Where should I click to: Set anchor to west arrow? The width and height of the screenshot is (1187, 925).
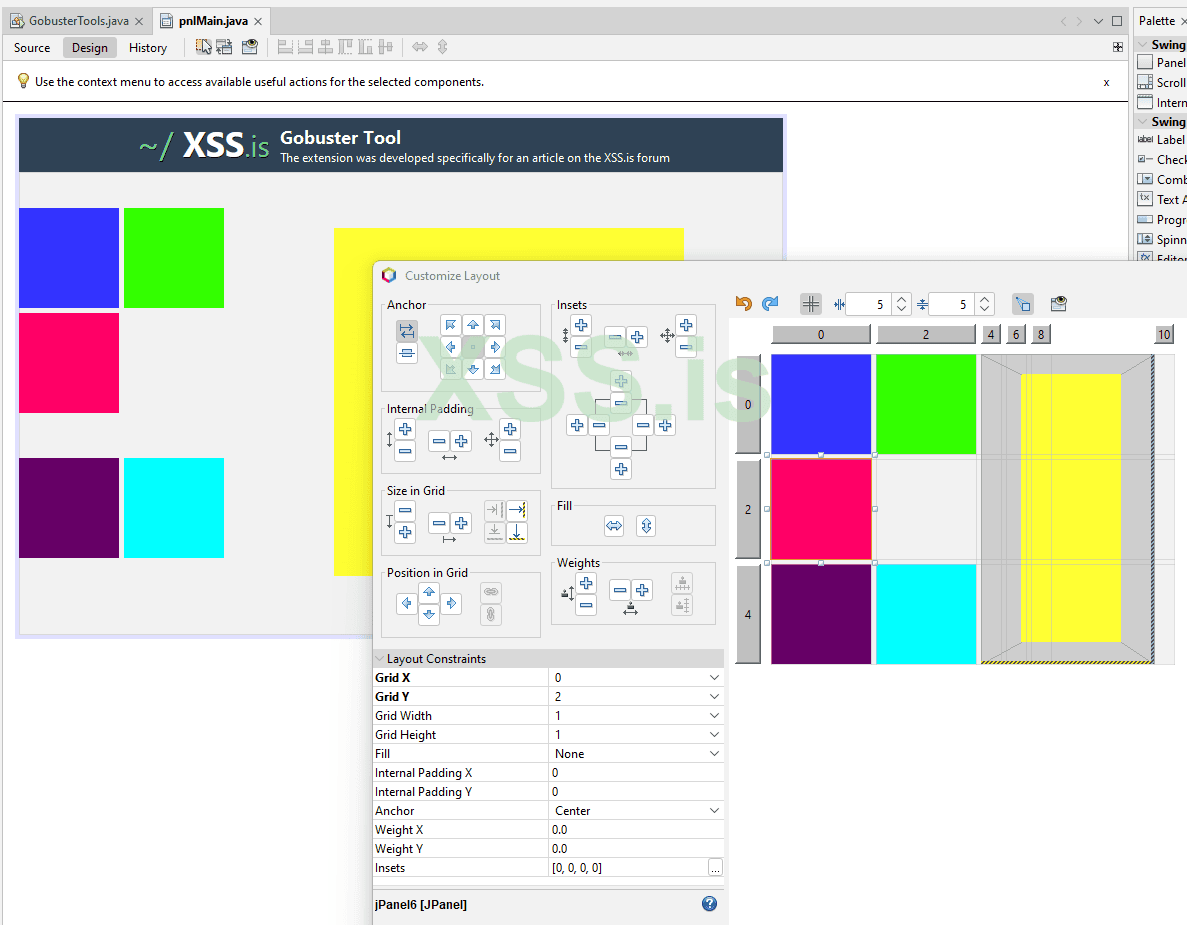coord(450,347)
